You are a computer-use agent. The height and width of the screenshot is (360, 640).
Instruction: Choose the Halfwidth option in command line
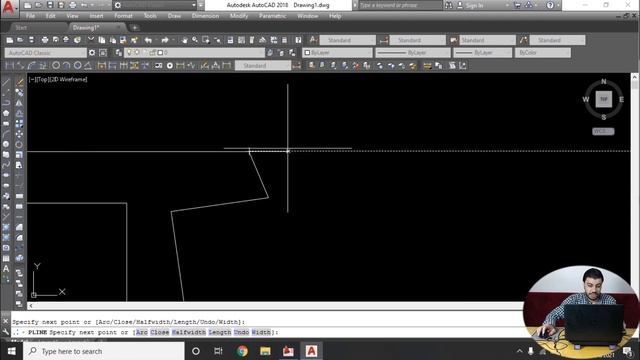coord(189,332)
